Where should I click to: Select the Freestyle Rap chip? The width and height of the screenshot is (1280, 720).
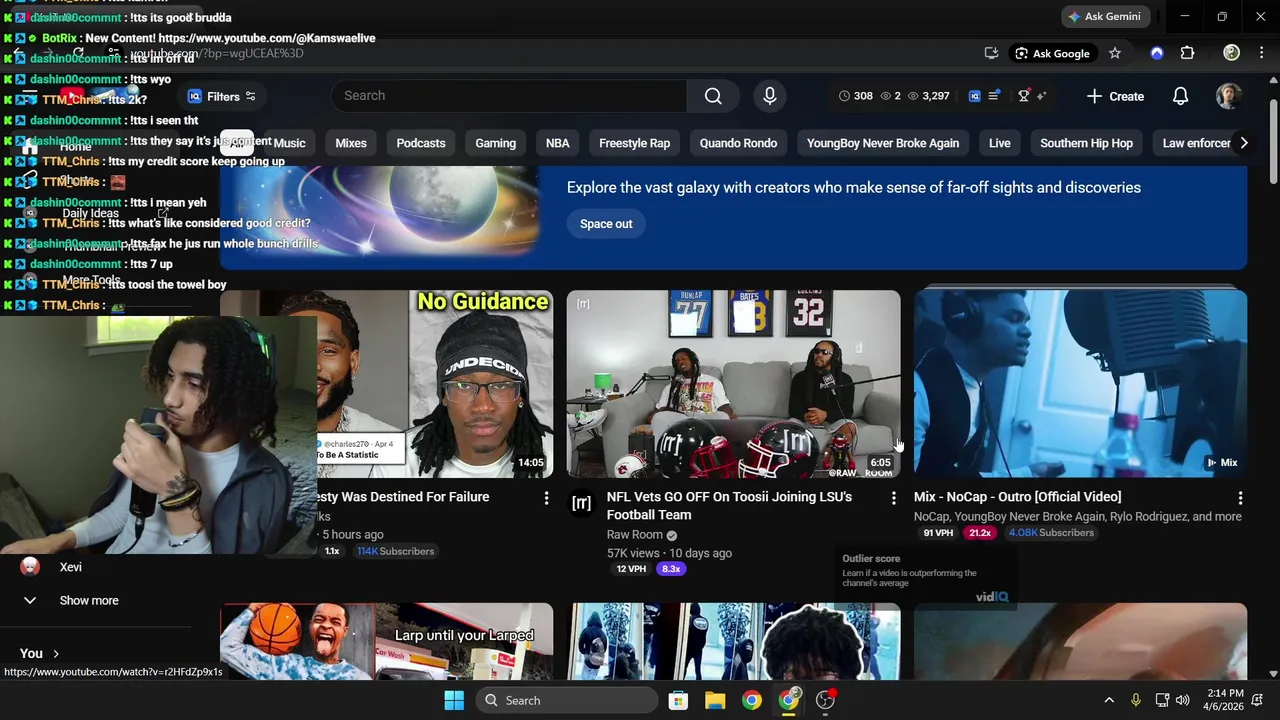click(634, 143)
